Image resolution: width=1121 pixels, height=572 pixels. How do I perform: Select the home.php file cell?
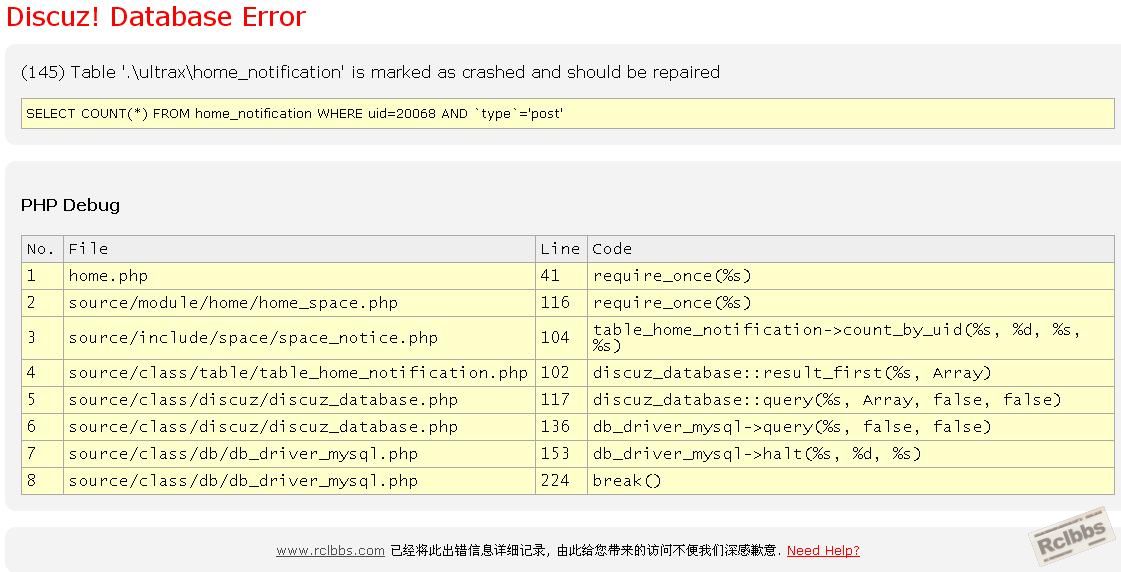tap(299, 276)
